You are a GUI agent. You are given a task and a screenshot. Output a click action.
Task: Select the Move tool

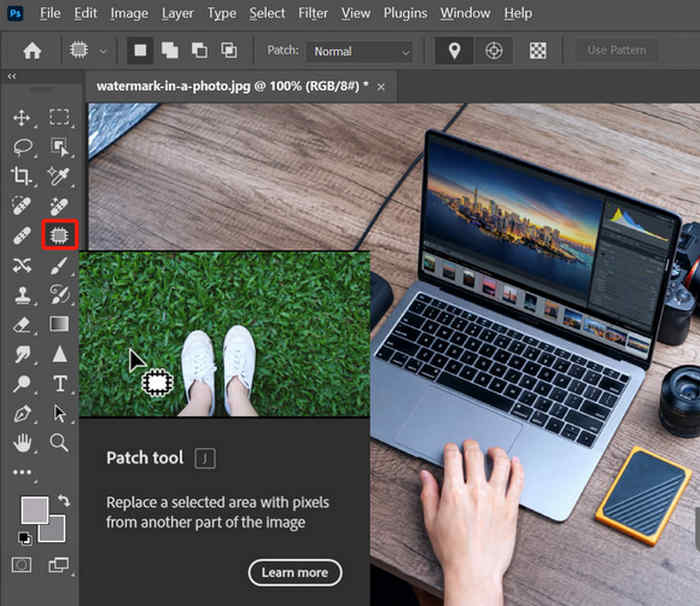coord(21,117)
